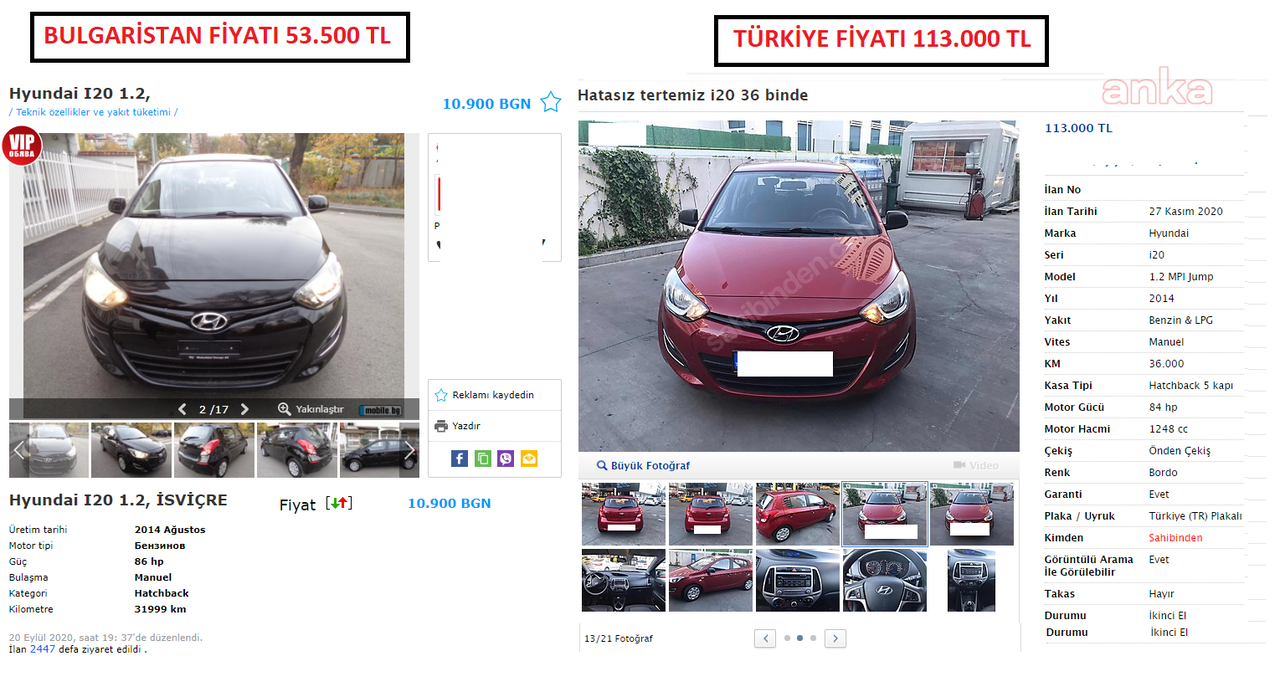
Task: Open Teknik özellikler ve yakıt tüketimi link
Action: [94, 112]
